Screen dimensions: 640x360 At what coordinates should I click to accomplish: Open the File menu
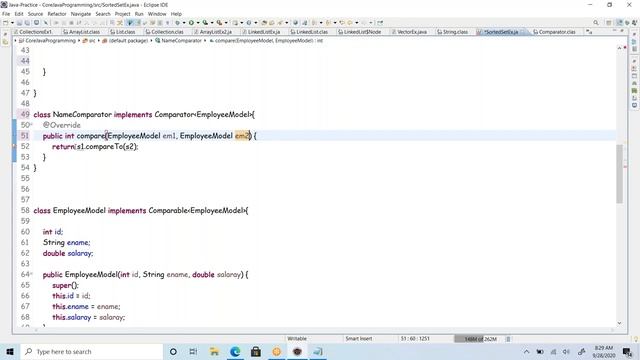(6, 14)
